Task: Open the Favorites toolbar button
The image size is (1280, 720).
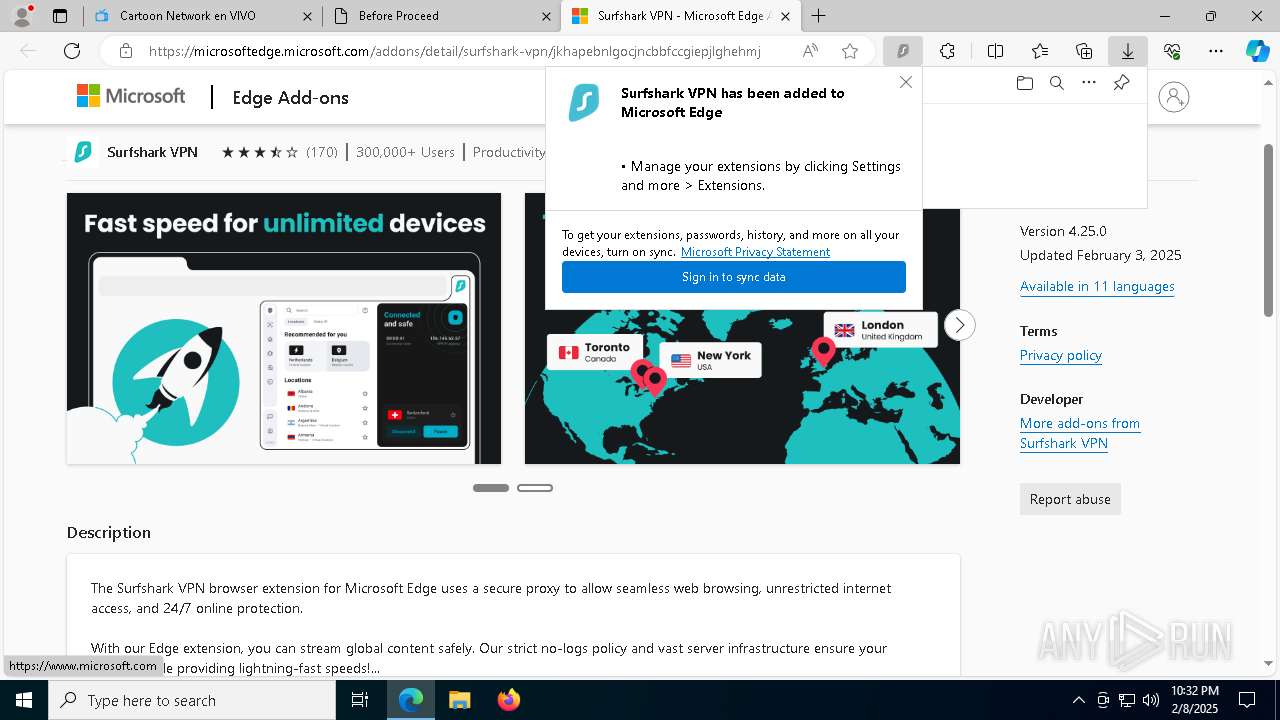Action: pyautogui.click(x=1040, y=51)
